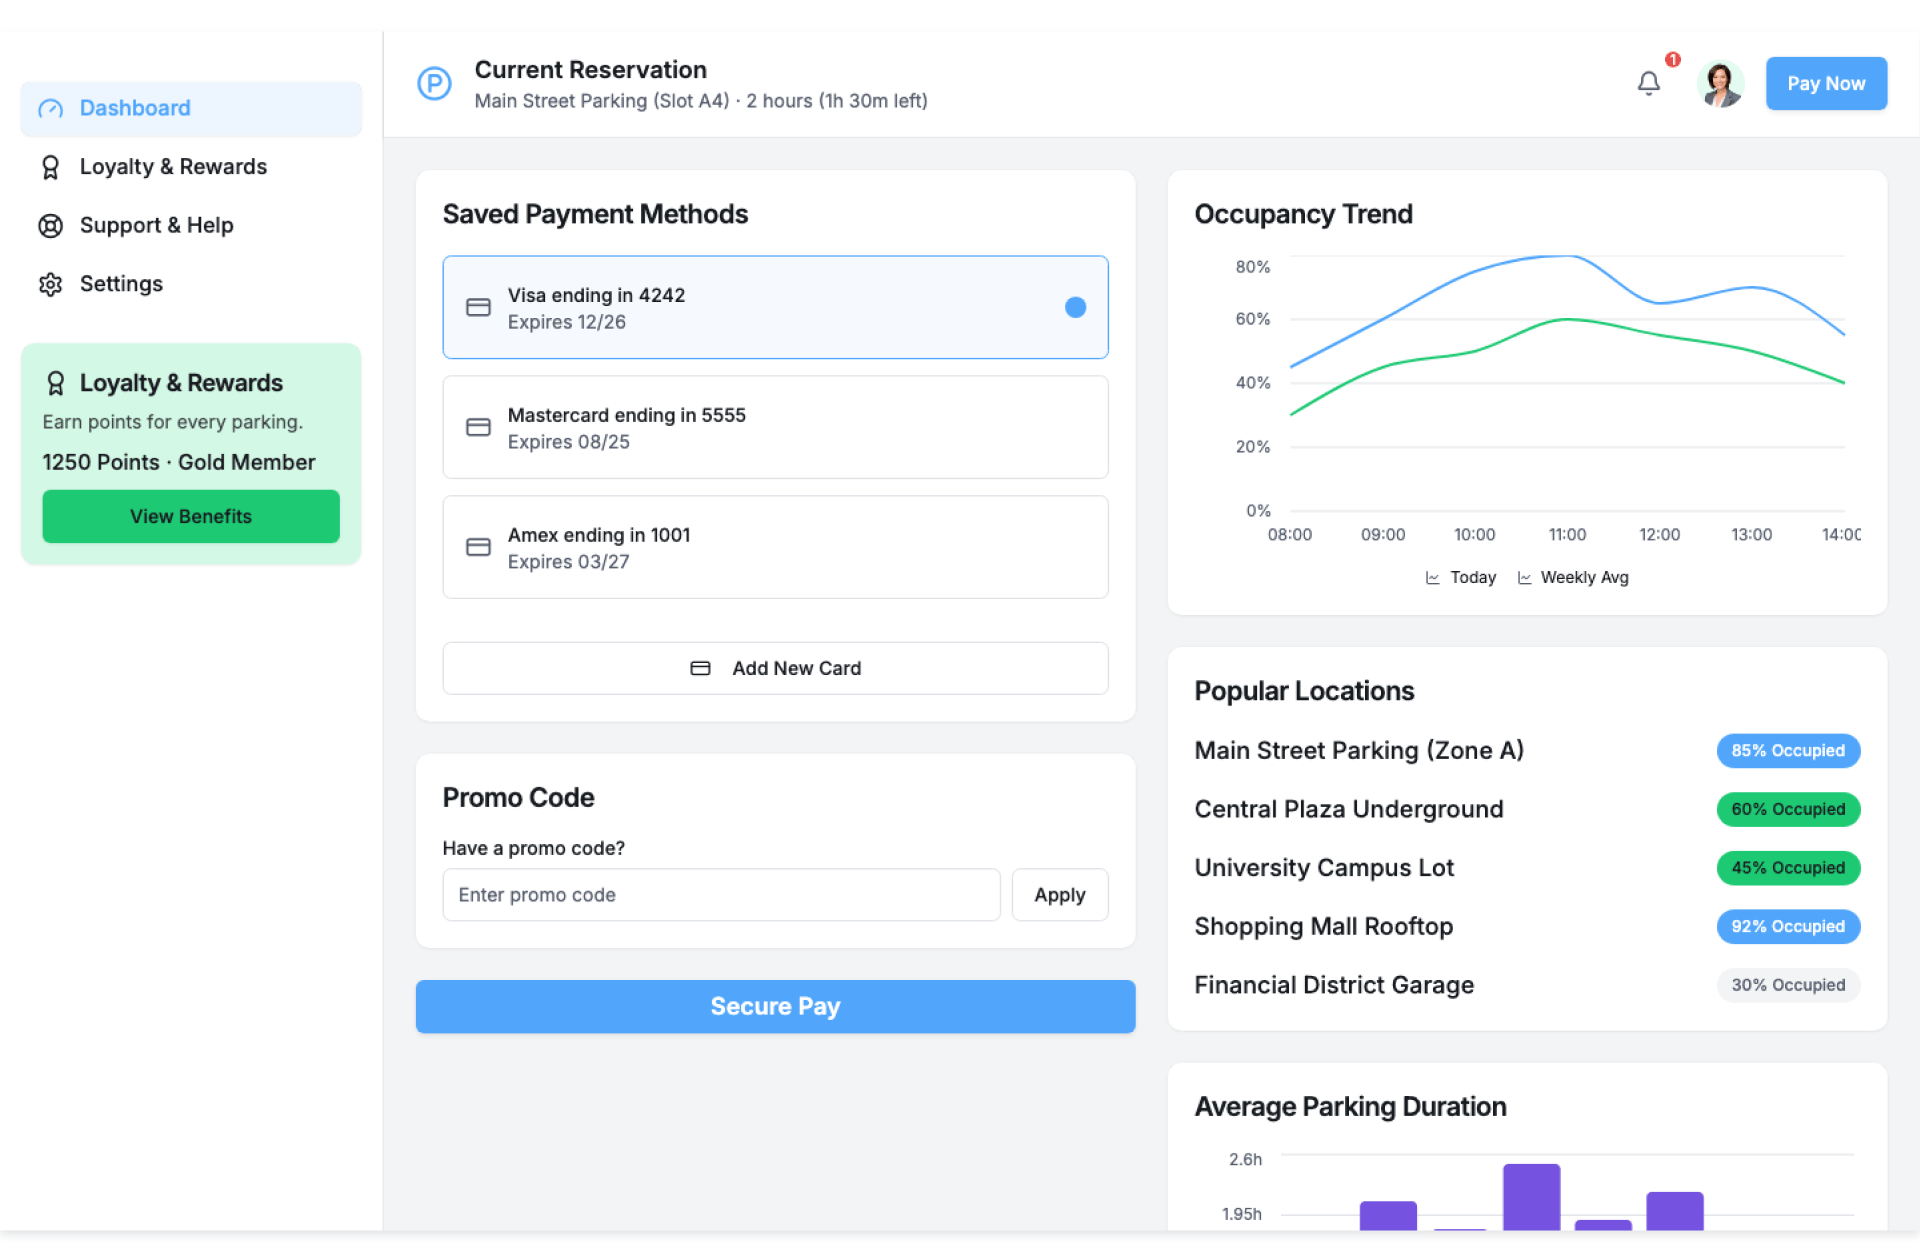Click the Settings gear icon
1920x1248 pixels.
50,284
